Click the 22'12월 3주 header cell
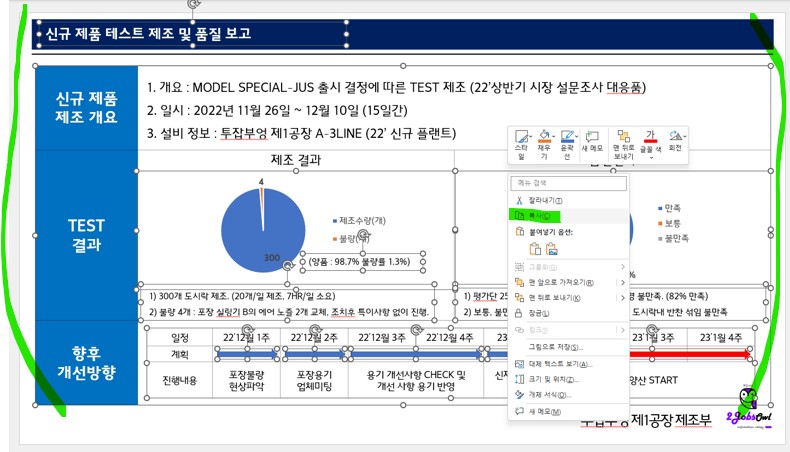Viewport: 790px width, 452px height. click(x=382, y=337)
